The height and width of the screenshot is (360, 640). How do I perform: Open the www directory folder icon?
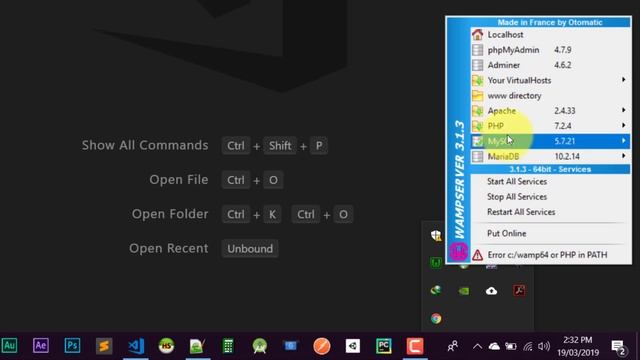click(478, 96)
